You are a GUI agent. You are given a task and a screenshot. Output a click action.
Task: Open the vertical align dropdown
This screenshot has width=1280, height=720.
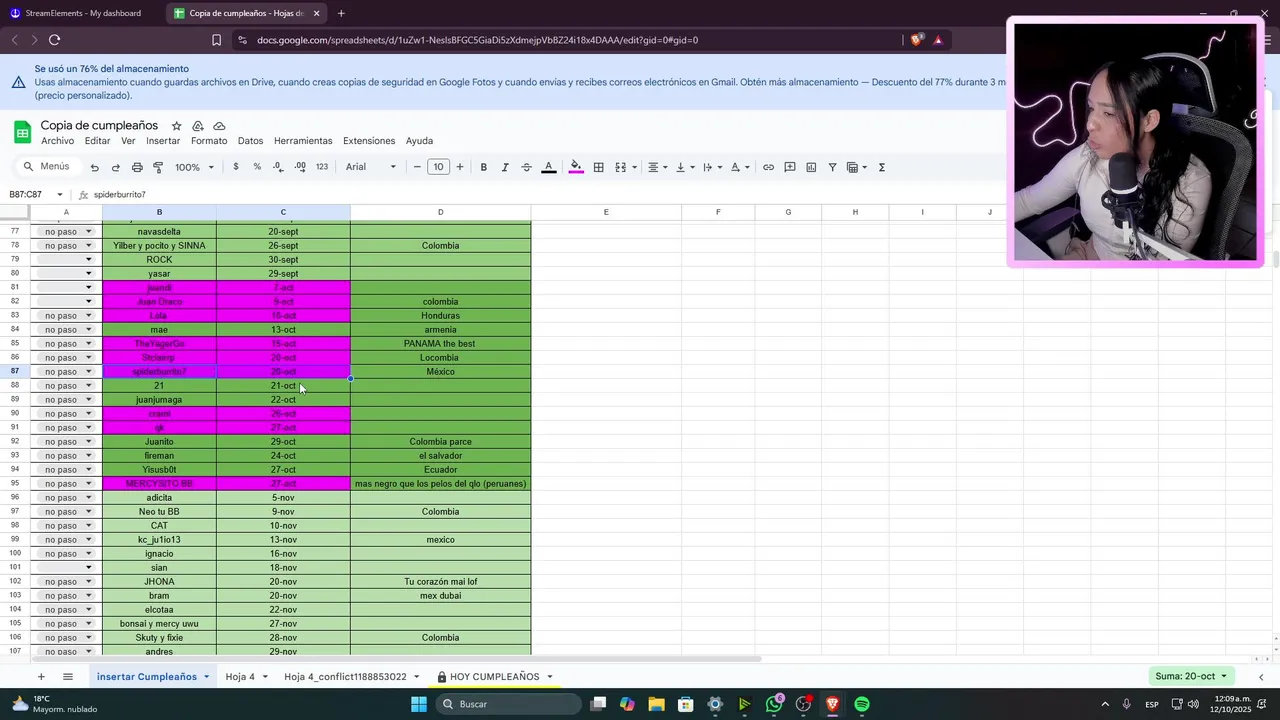pyautogui.click(x=685, y=167)
